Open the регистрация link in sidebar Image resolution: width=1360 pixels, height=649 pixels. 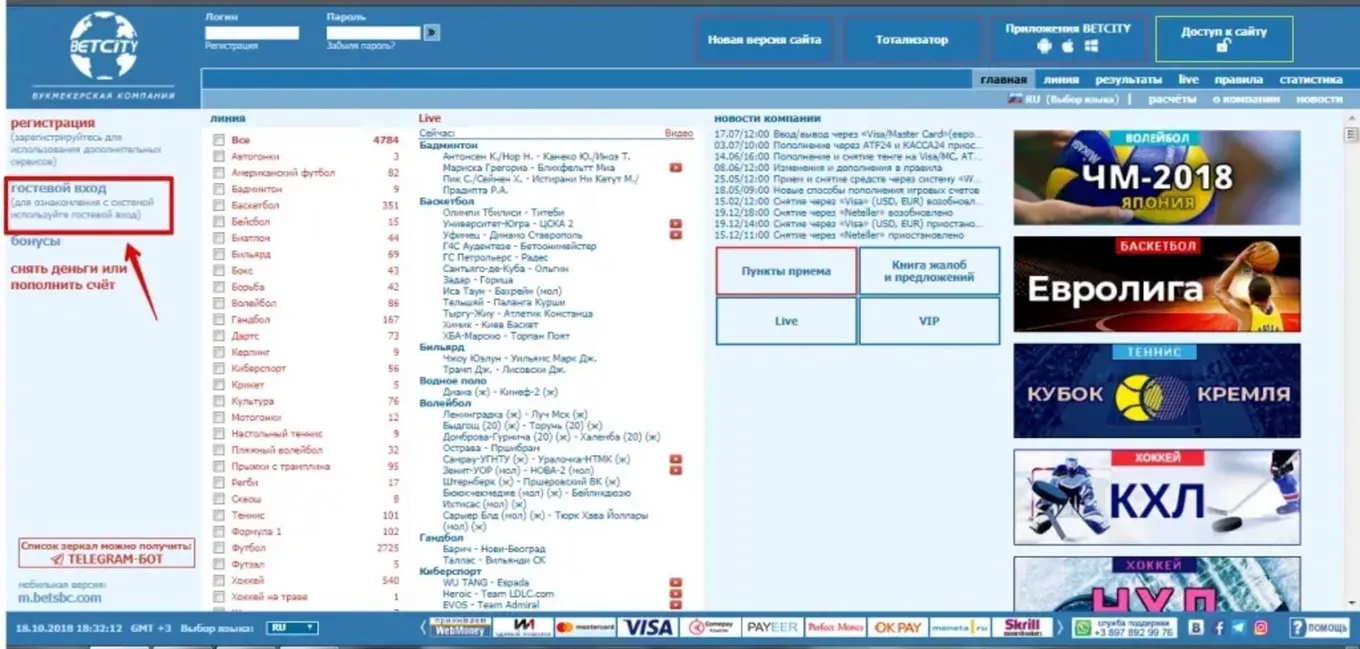point(52,123)
